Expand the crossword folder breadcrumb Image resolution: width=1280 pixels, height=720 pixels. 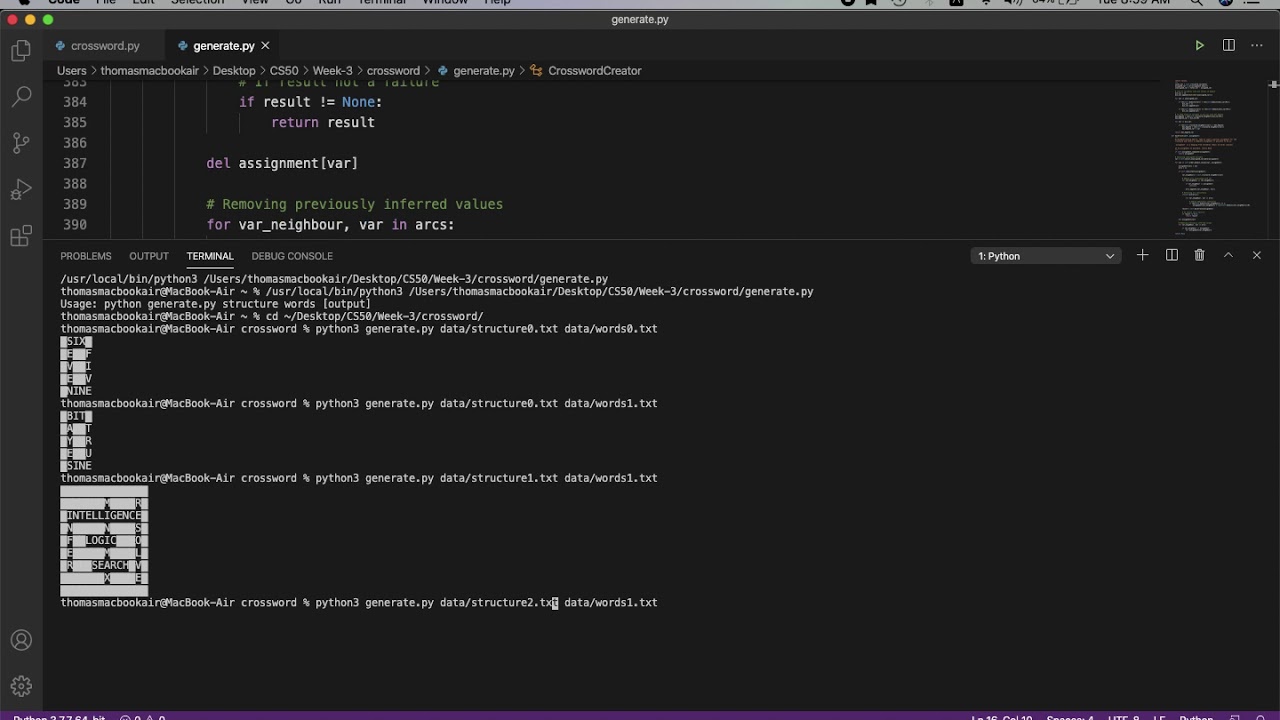click(x=393, y=71)
